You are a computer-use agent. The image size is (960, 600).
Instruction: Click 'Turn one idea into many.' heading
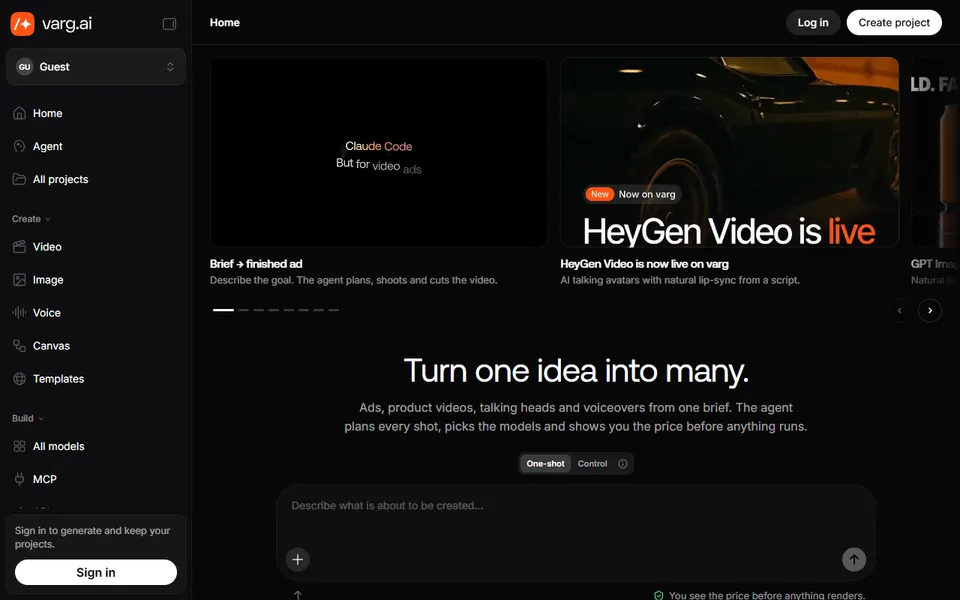point(576,371)
